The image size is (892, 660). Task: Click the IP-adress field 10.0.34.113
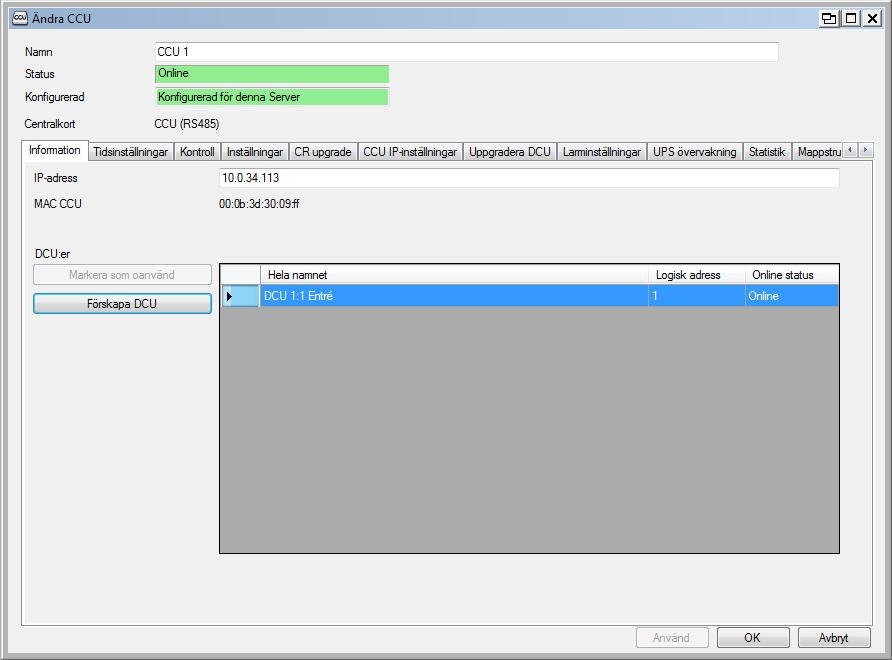click(x=529, y=178)
